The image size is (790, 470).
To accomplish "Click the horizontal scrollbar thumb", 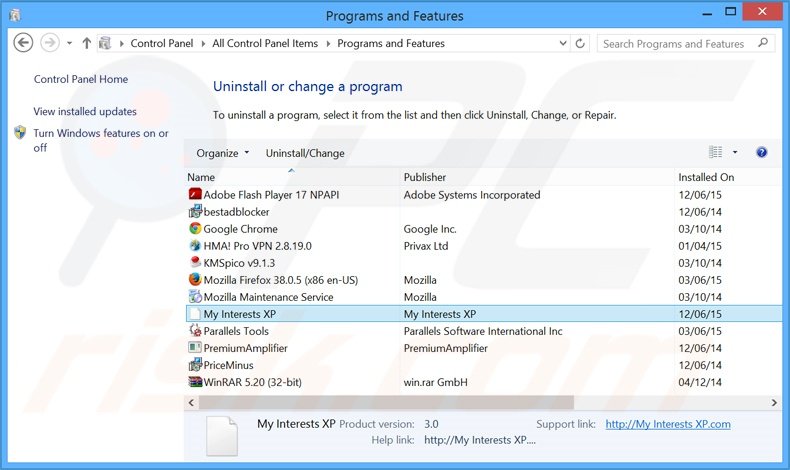I will pyautogui.click(x=386, y=402).
